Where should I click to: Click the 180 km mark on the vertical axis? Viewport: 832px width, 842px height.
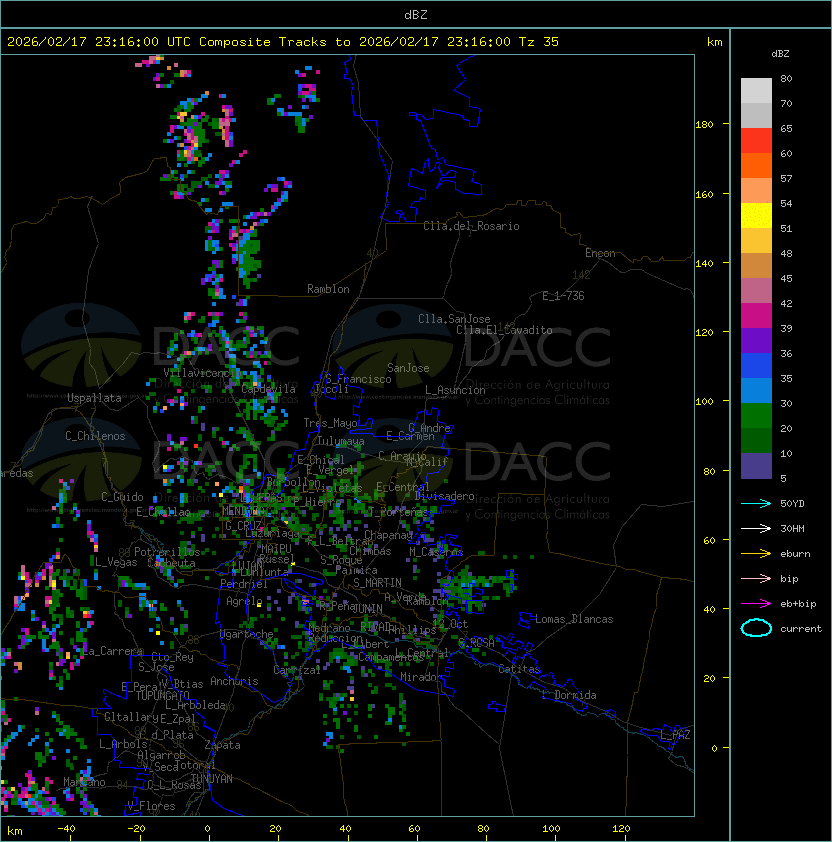704,124
